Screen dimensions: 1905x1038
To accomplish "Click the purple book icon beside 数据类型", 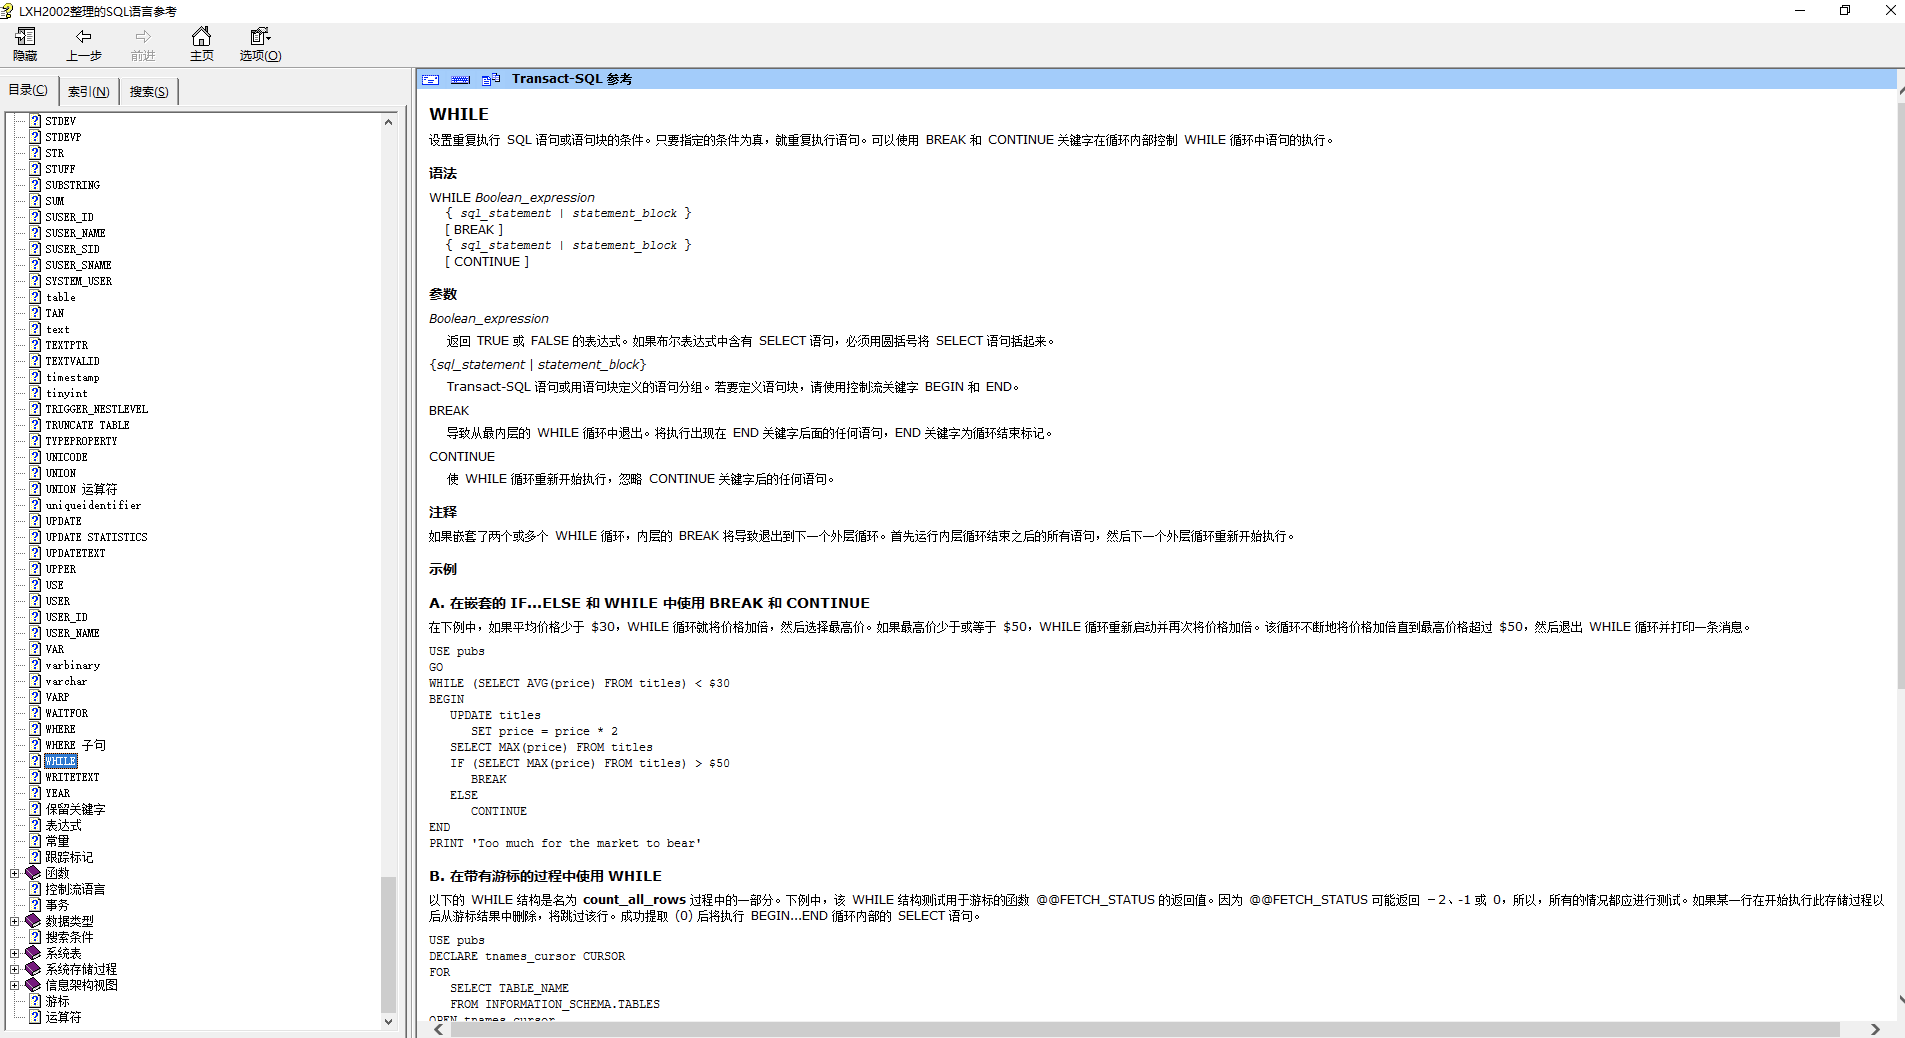I will coord(33,921).
